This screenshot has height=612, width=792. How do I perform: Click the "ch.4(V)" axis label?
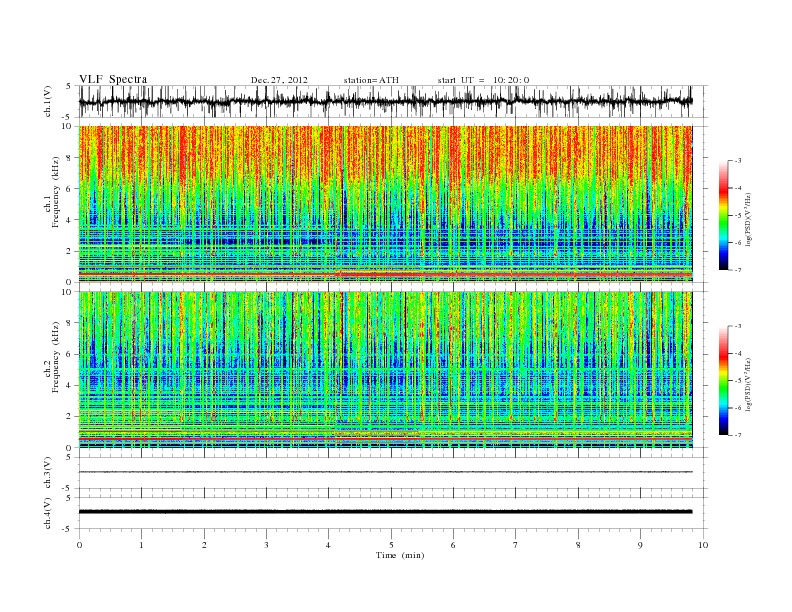[48, 513]
